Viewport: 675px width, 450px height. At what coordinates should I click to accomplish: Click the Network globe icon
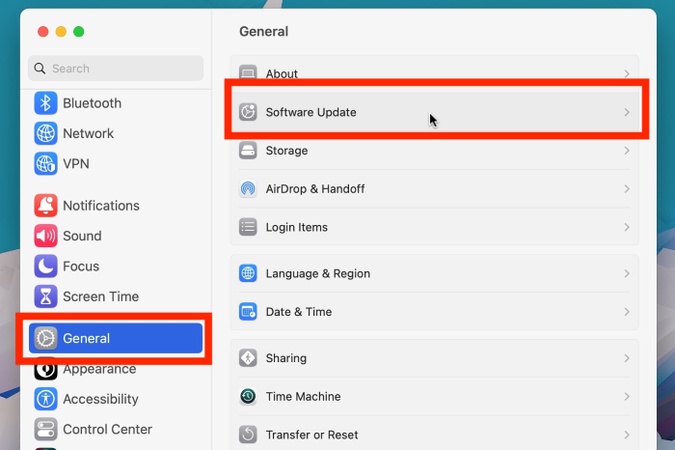46,133
